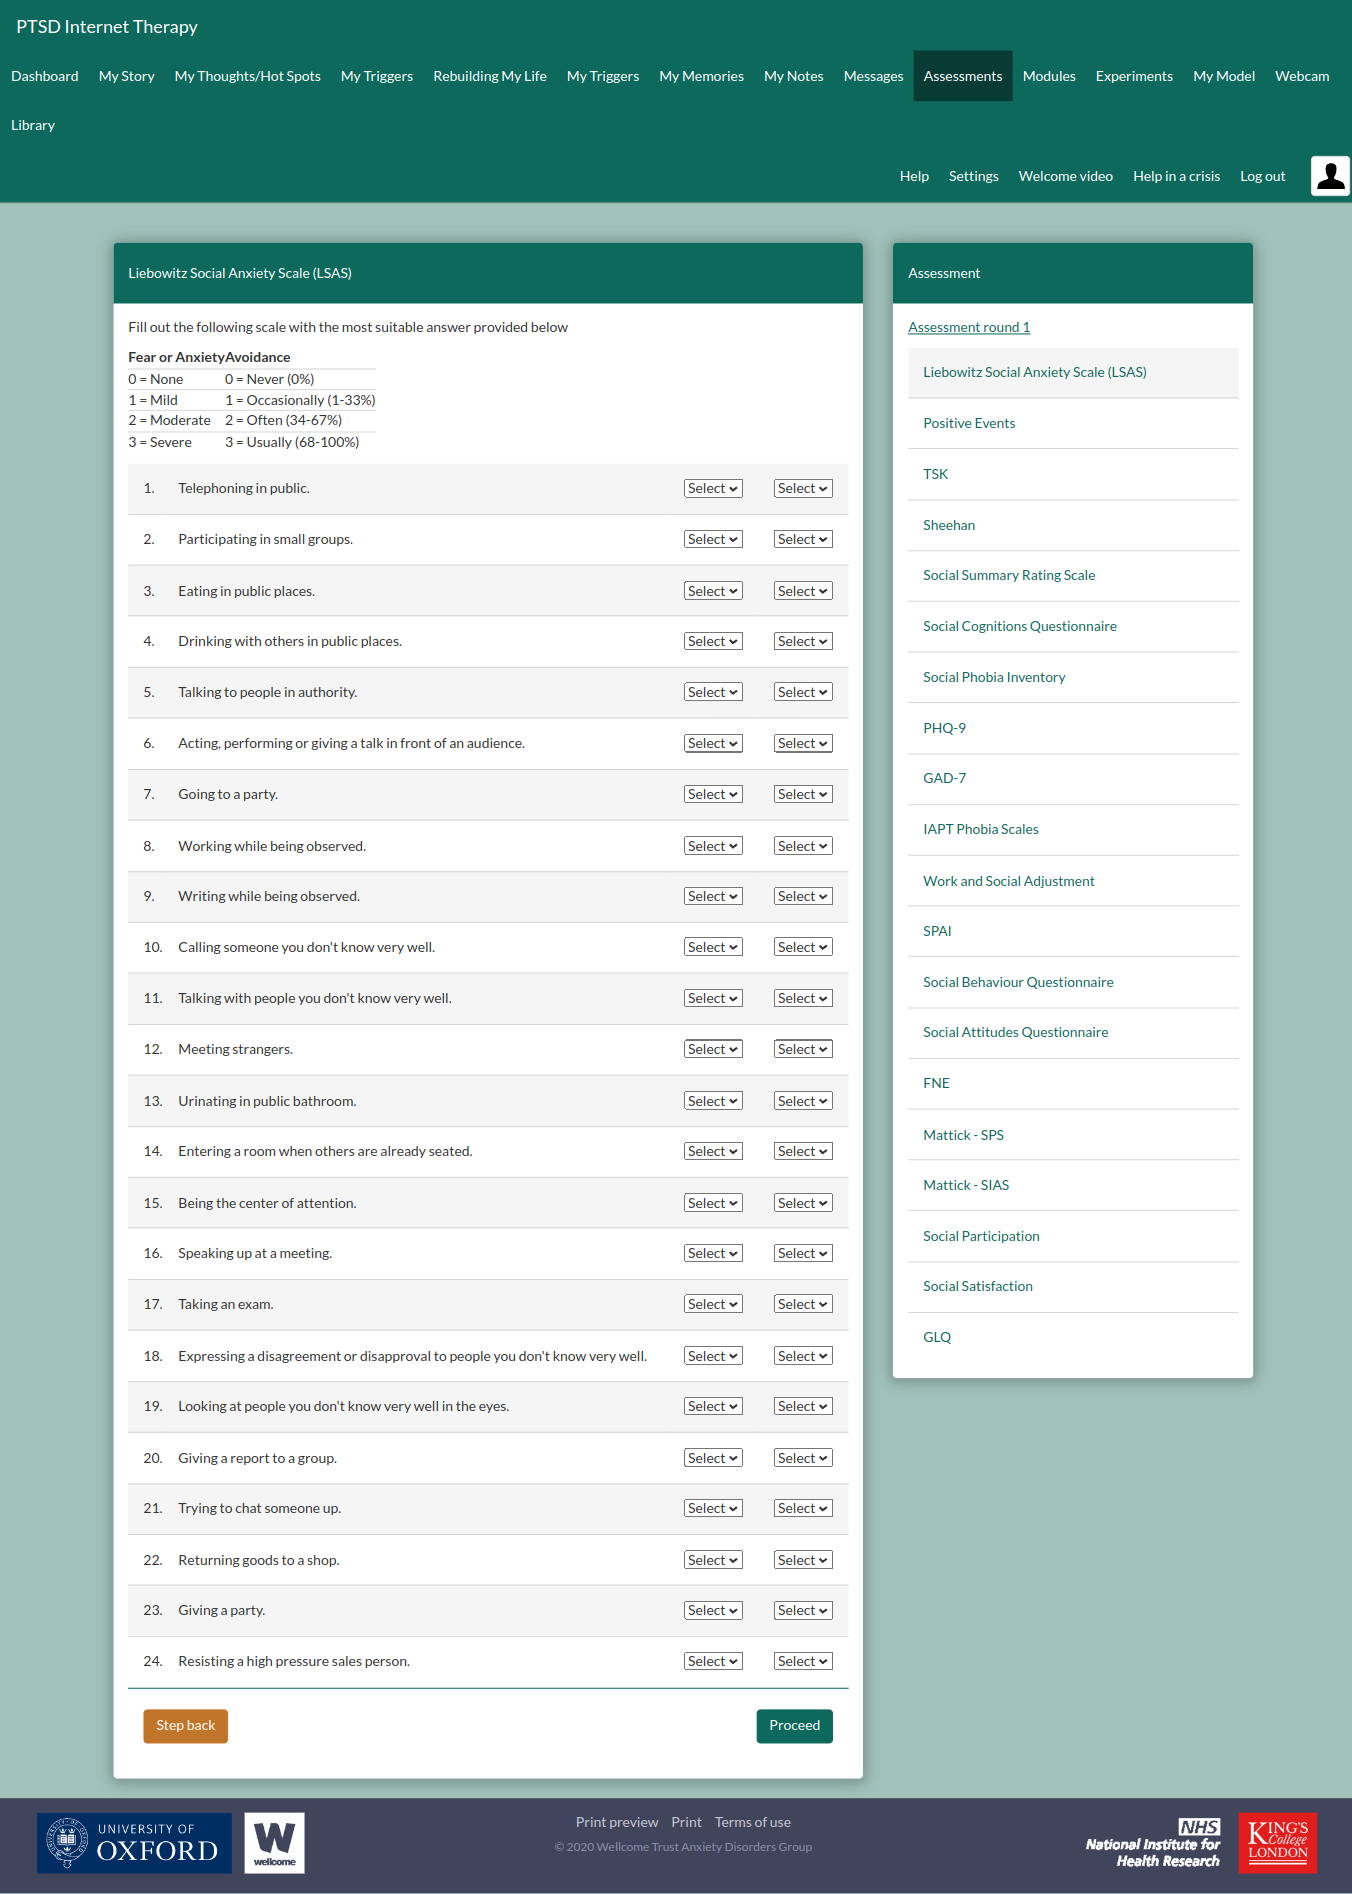Click the King's College London logo
This screenshot has height=1894, width=1352.
[1277, 1842]
